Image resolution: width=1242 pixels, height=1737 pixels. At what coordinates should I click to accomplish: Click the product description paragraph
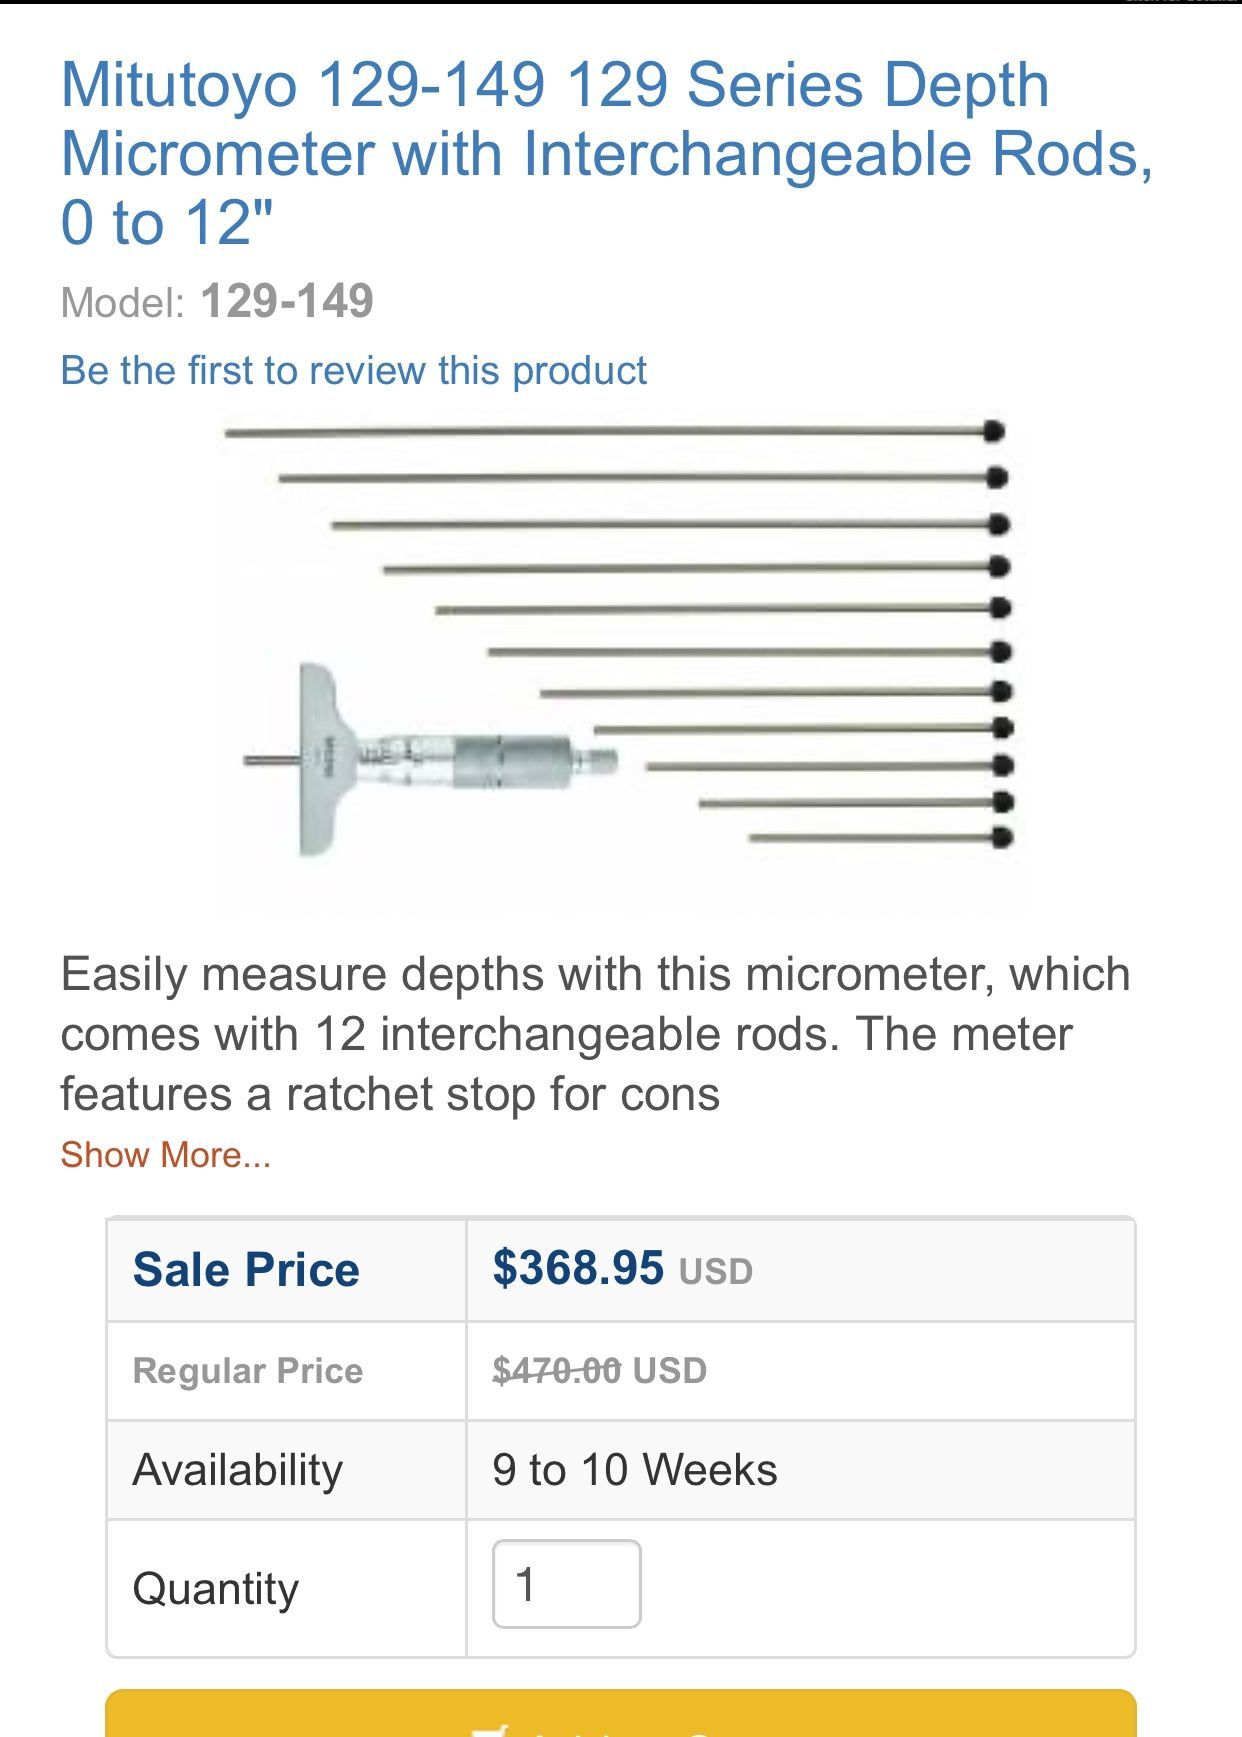[595, 1034]
